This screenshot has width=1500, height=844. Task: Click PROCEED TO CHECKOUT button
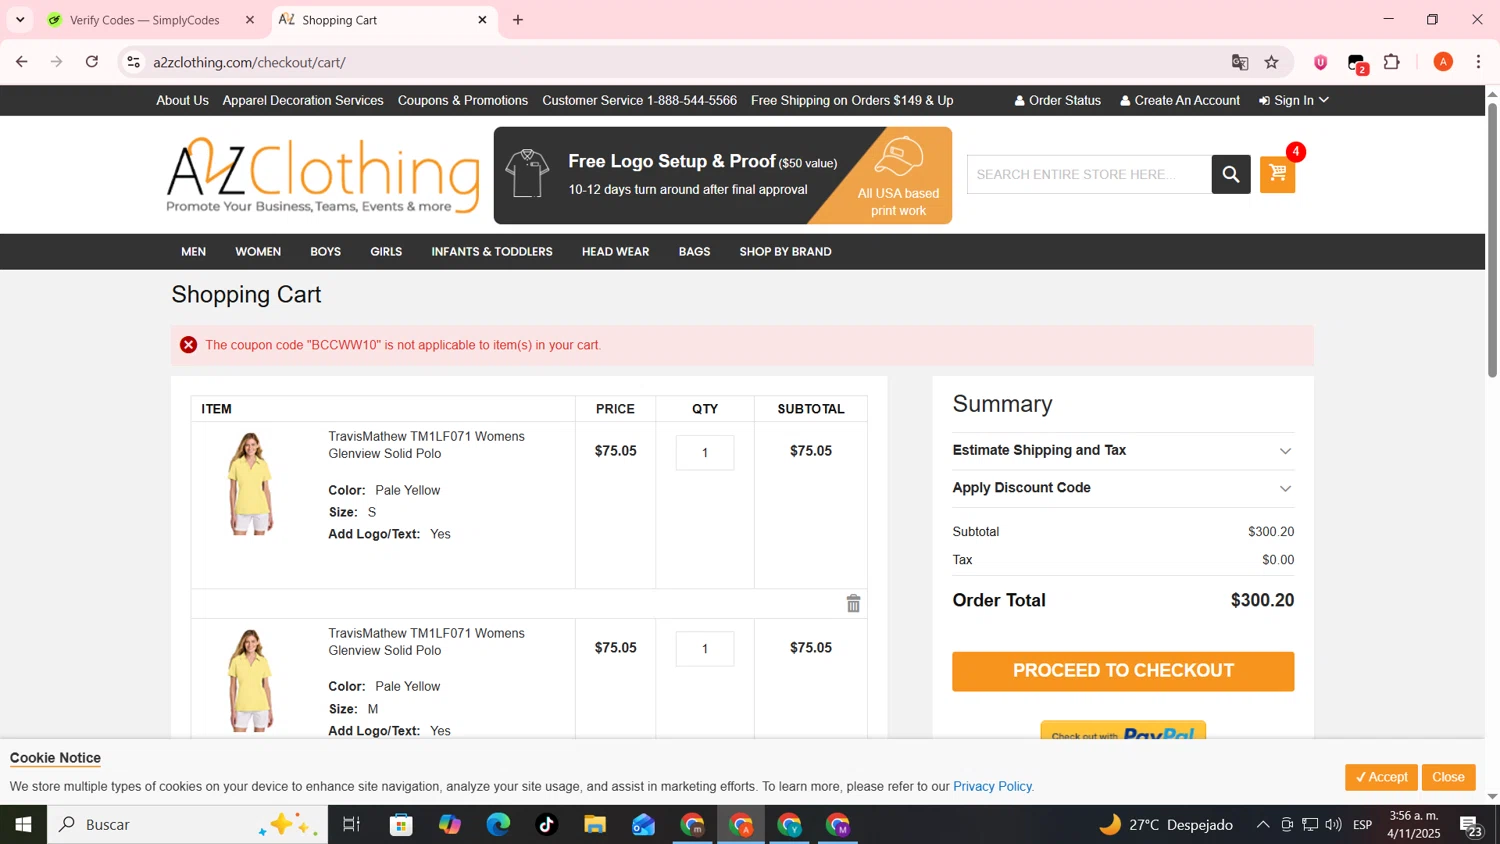click(1123, 671)
